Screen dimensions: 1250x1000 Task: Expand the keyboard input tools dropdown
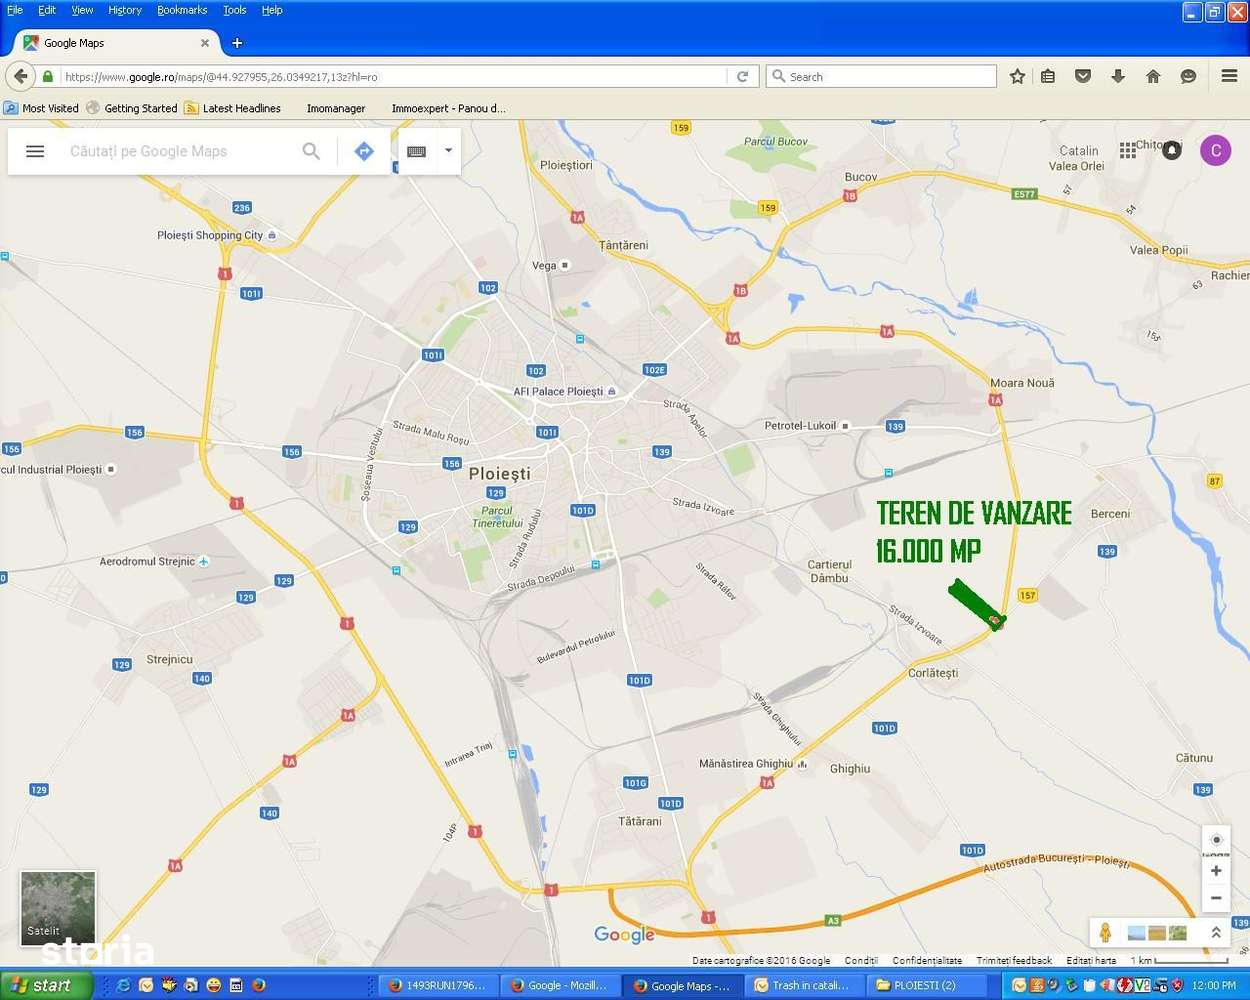coord(448,151)
